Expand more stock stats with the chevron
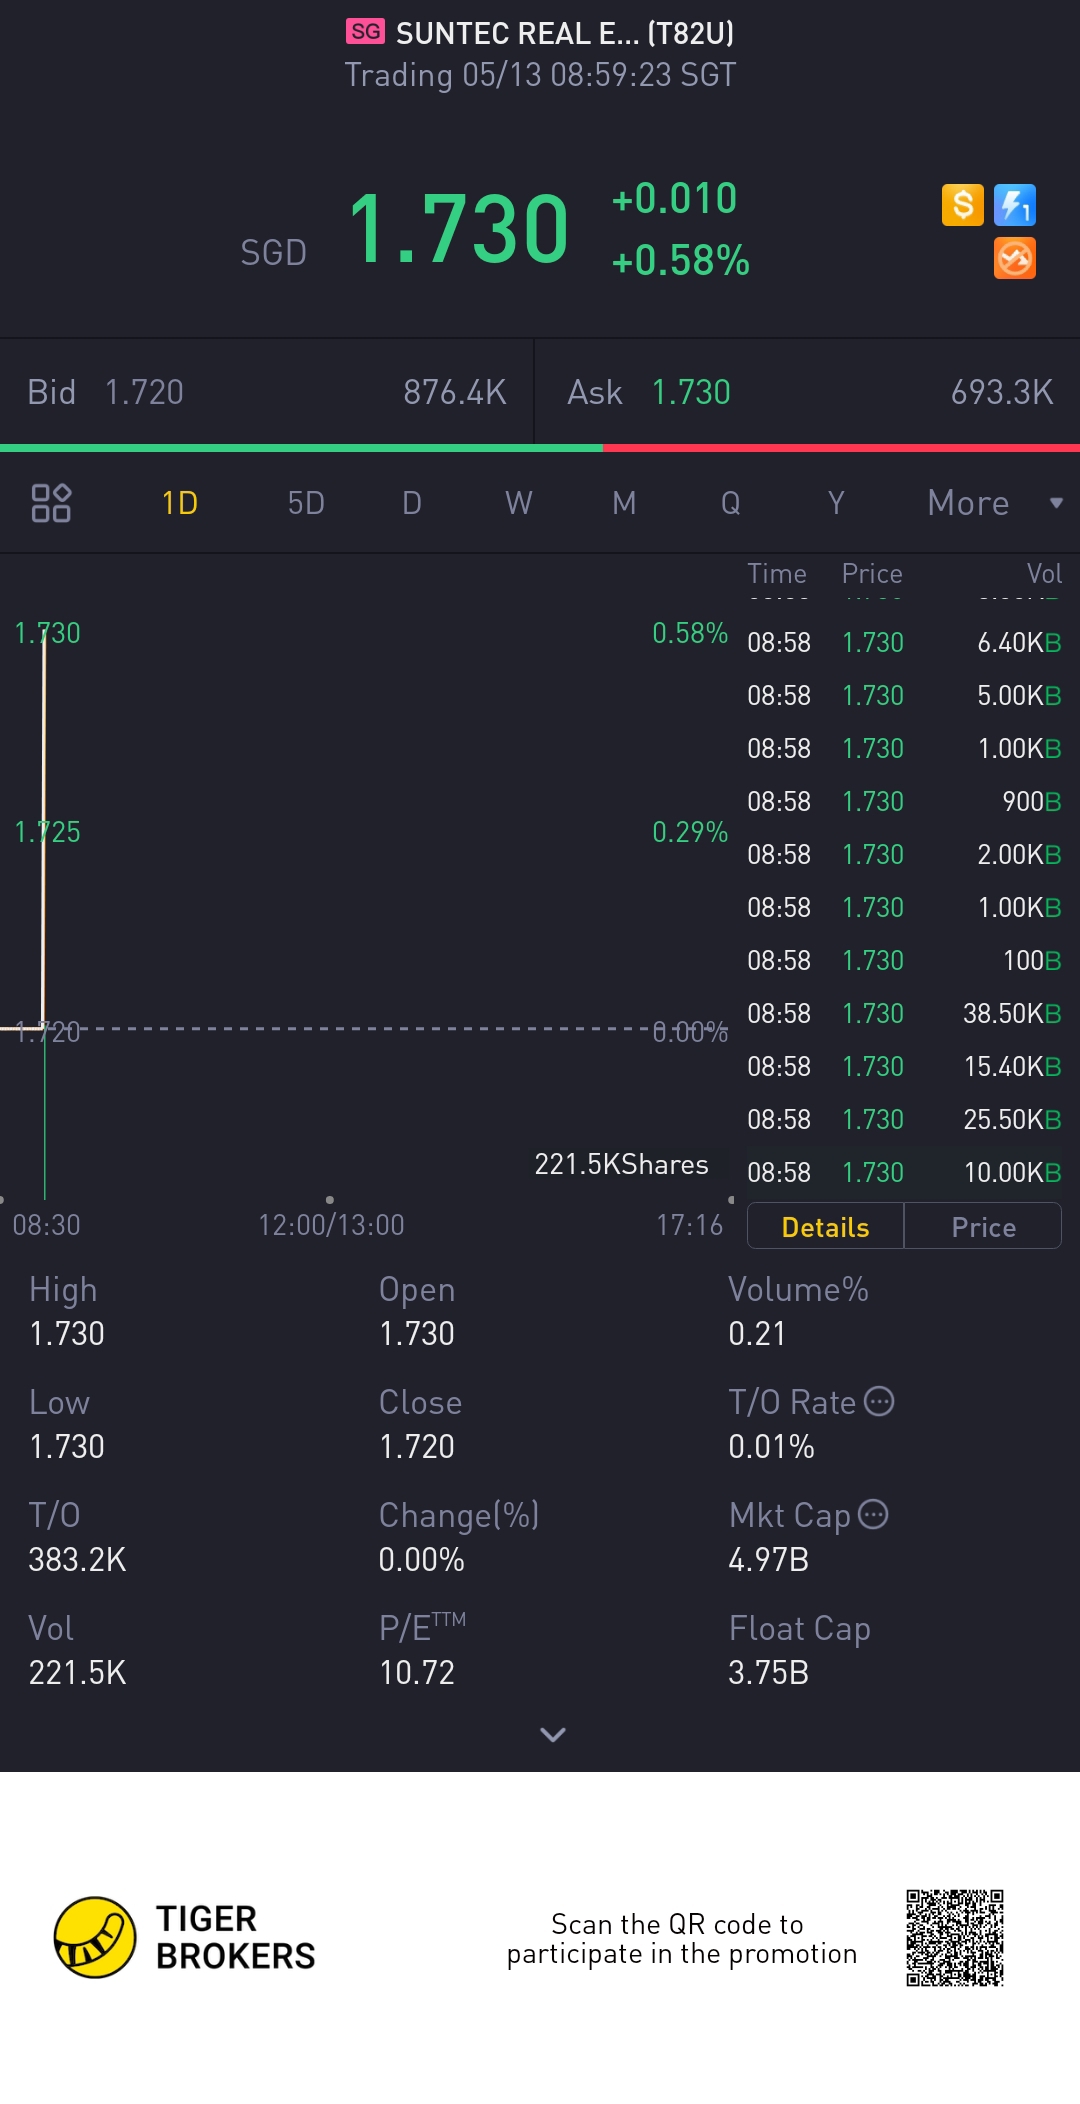This screenshot has height=2104, width=1080. [553, 1734]
